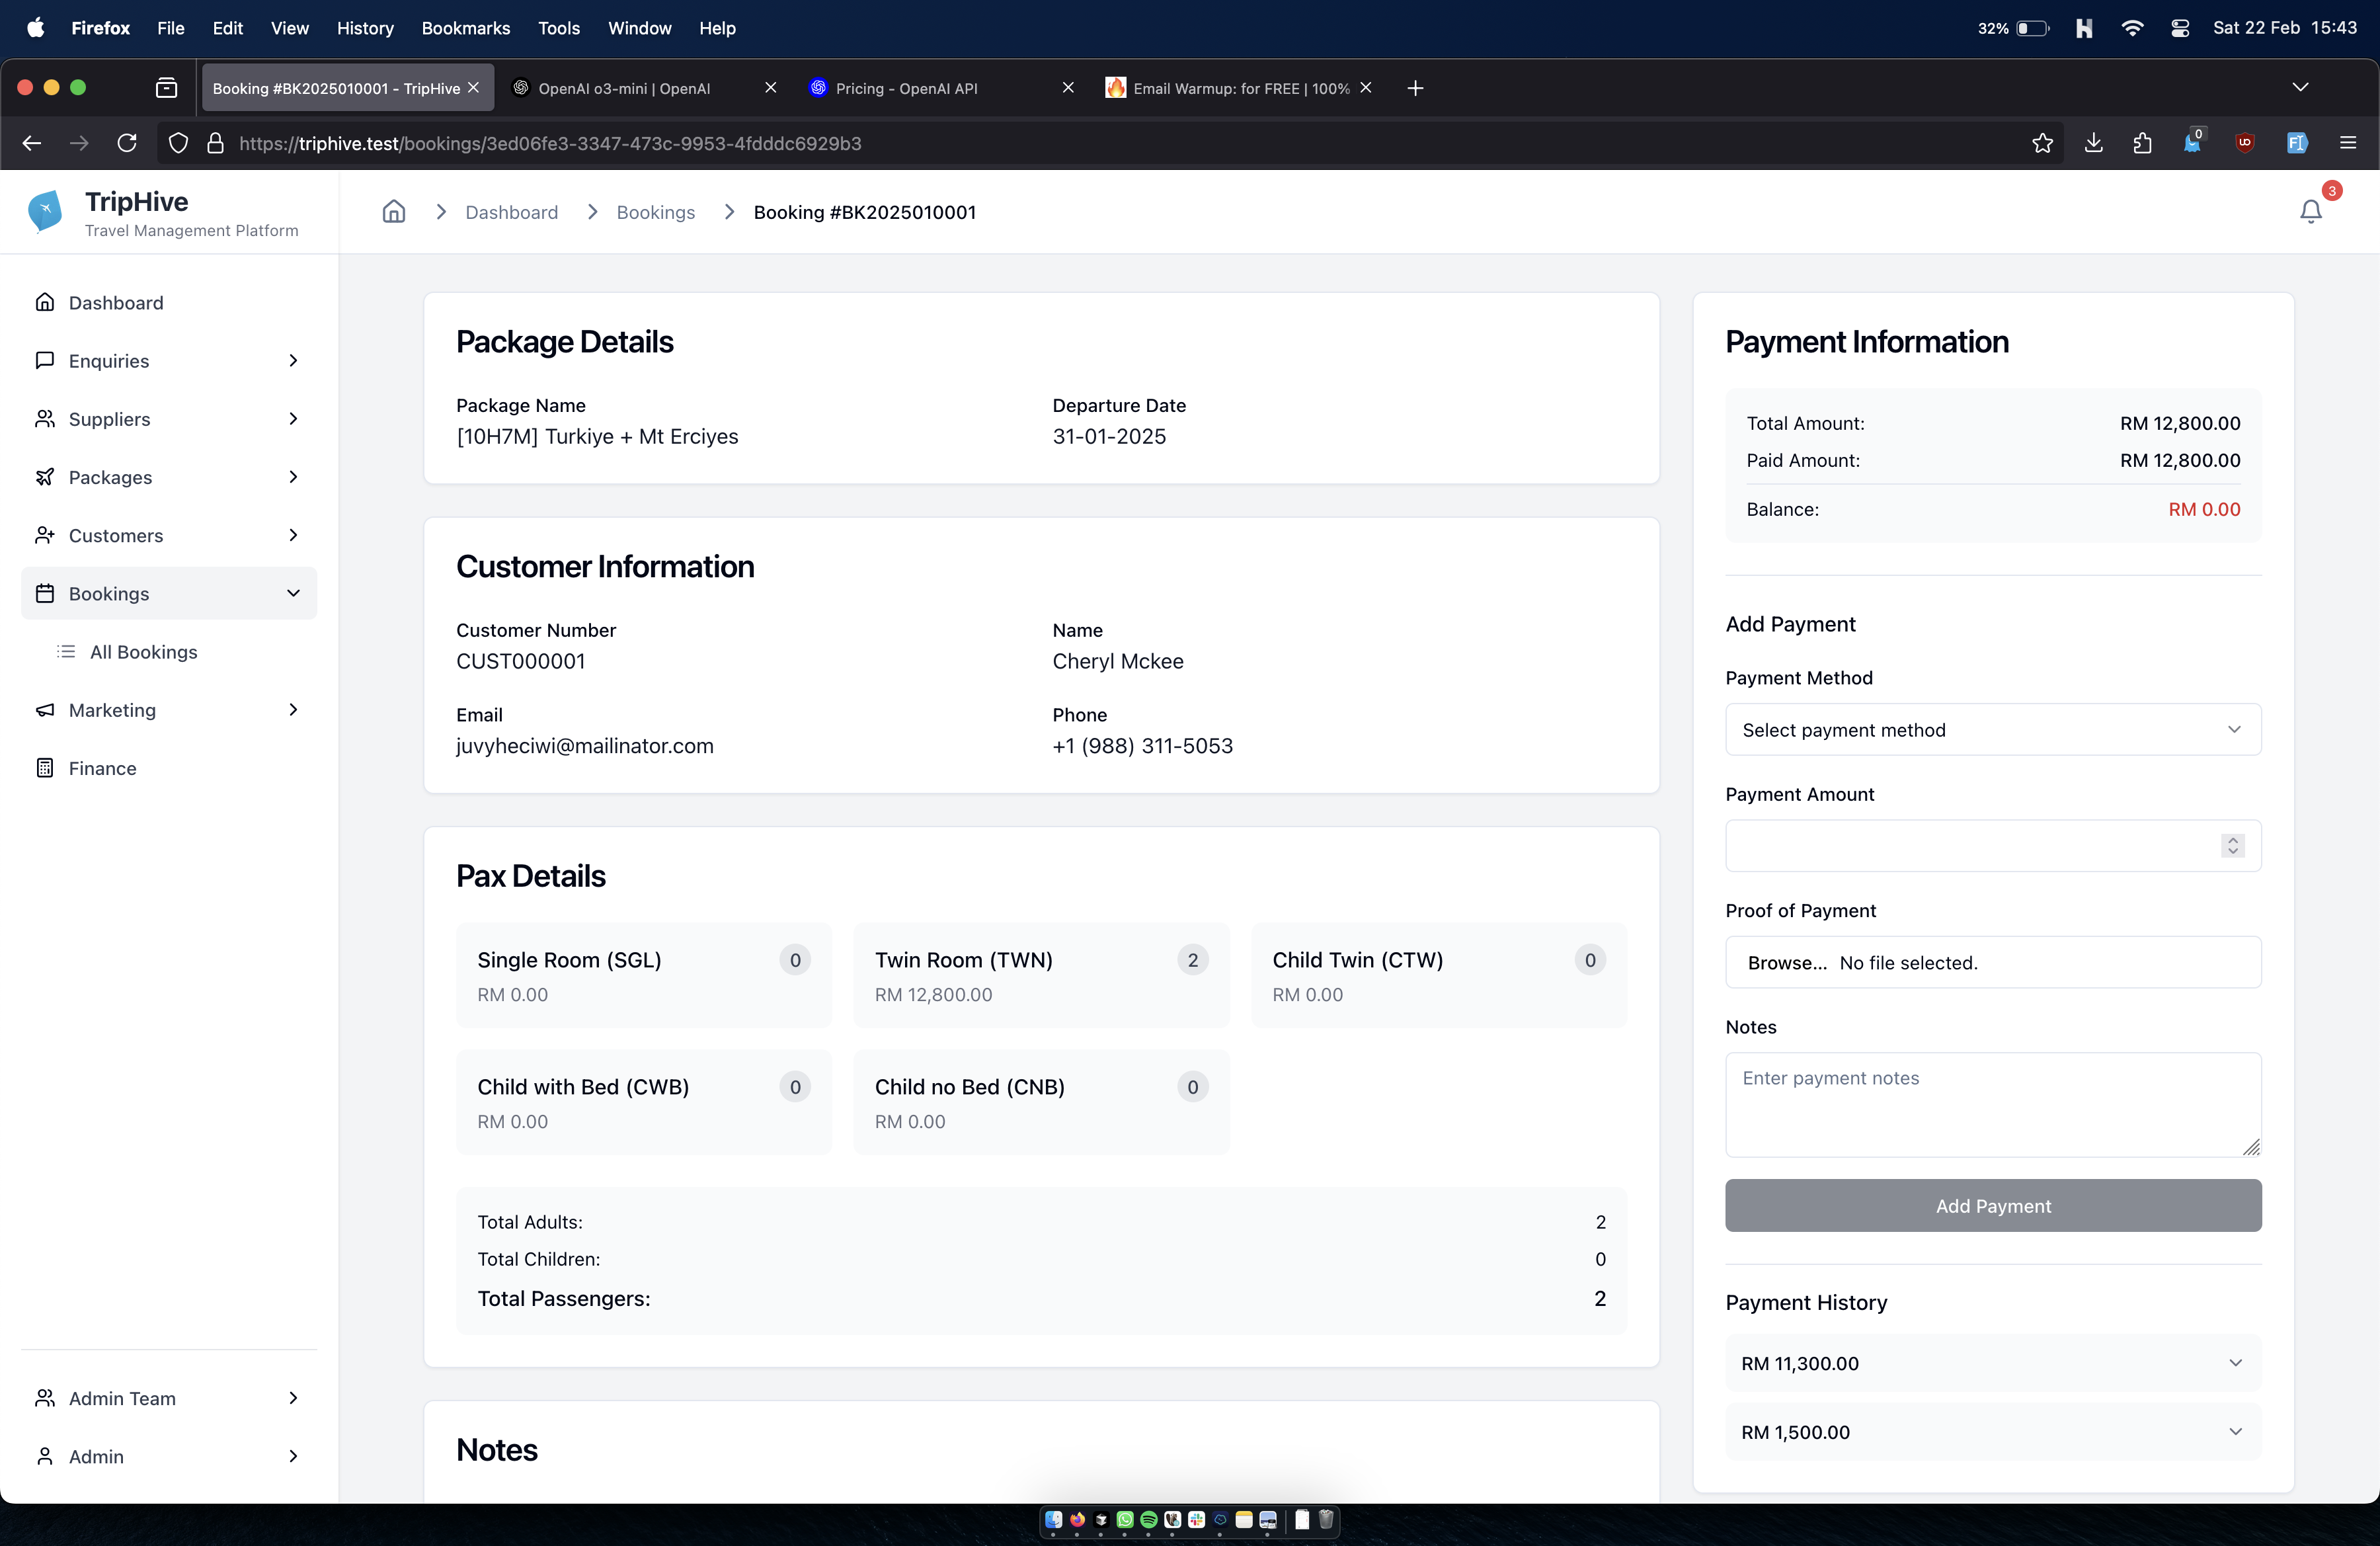Click Browse to upload proof of payment
Image resolution: width=2380 pixels, height=1546 pixels.
1786,963
